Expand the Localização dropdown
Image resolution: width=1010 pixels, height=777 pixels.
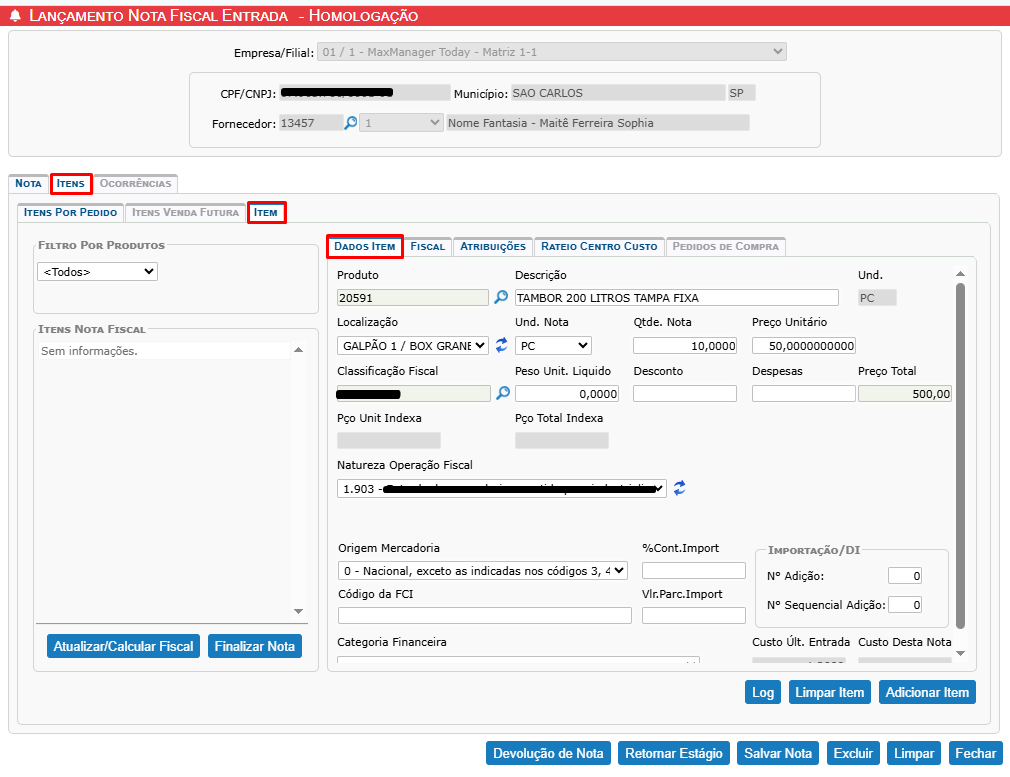point(413,345)
